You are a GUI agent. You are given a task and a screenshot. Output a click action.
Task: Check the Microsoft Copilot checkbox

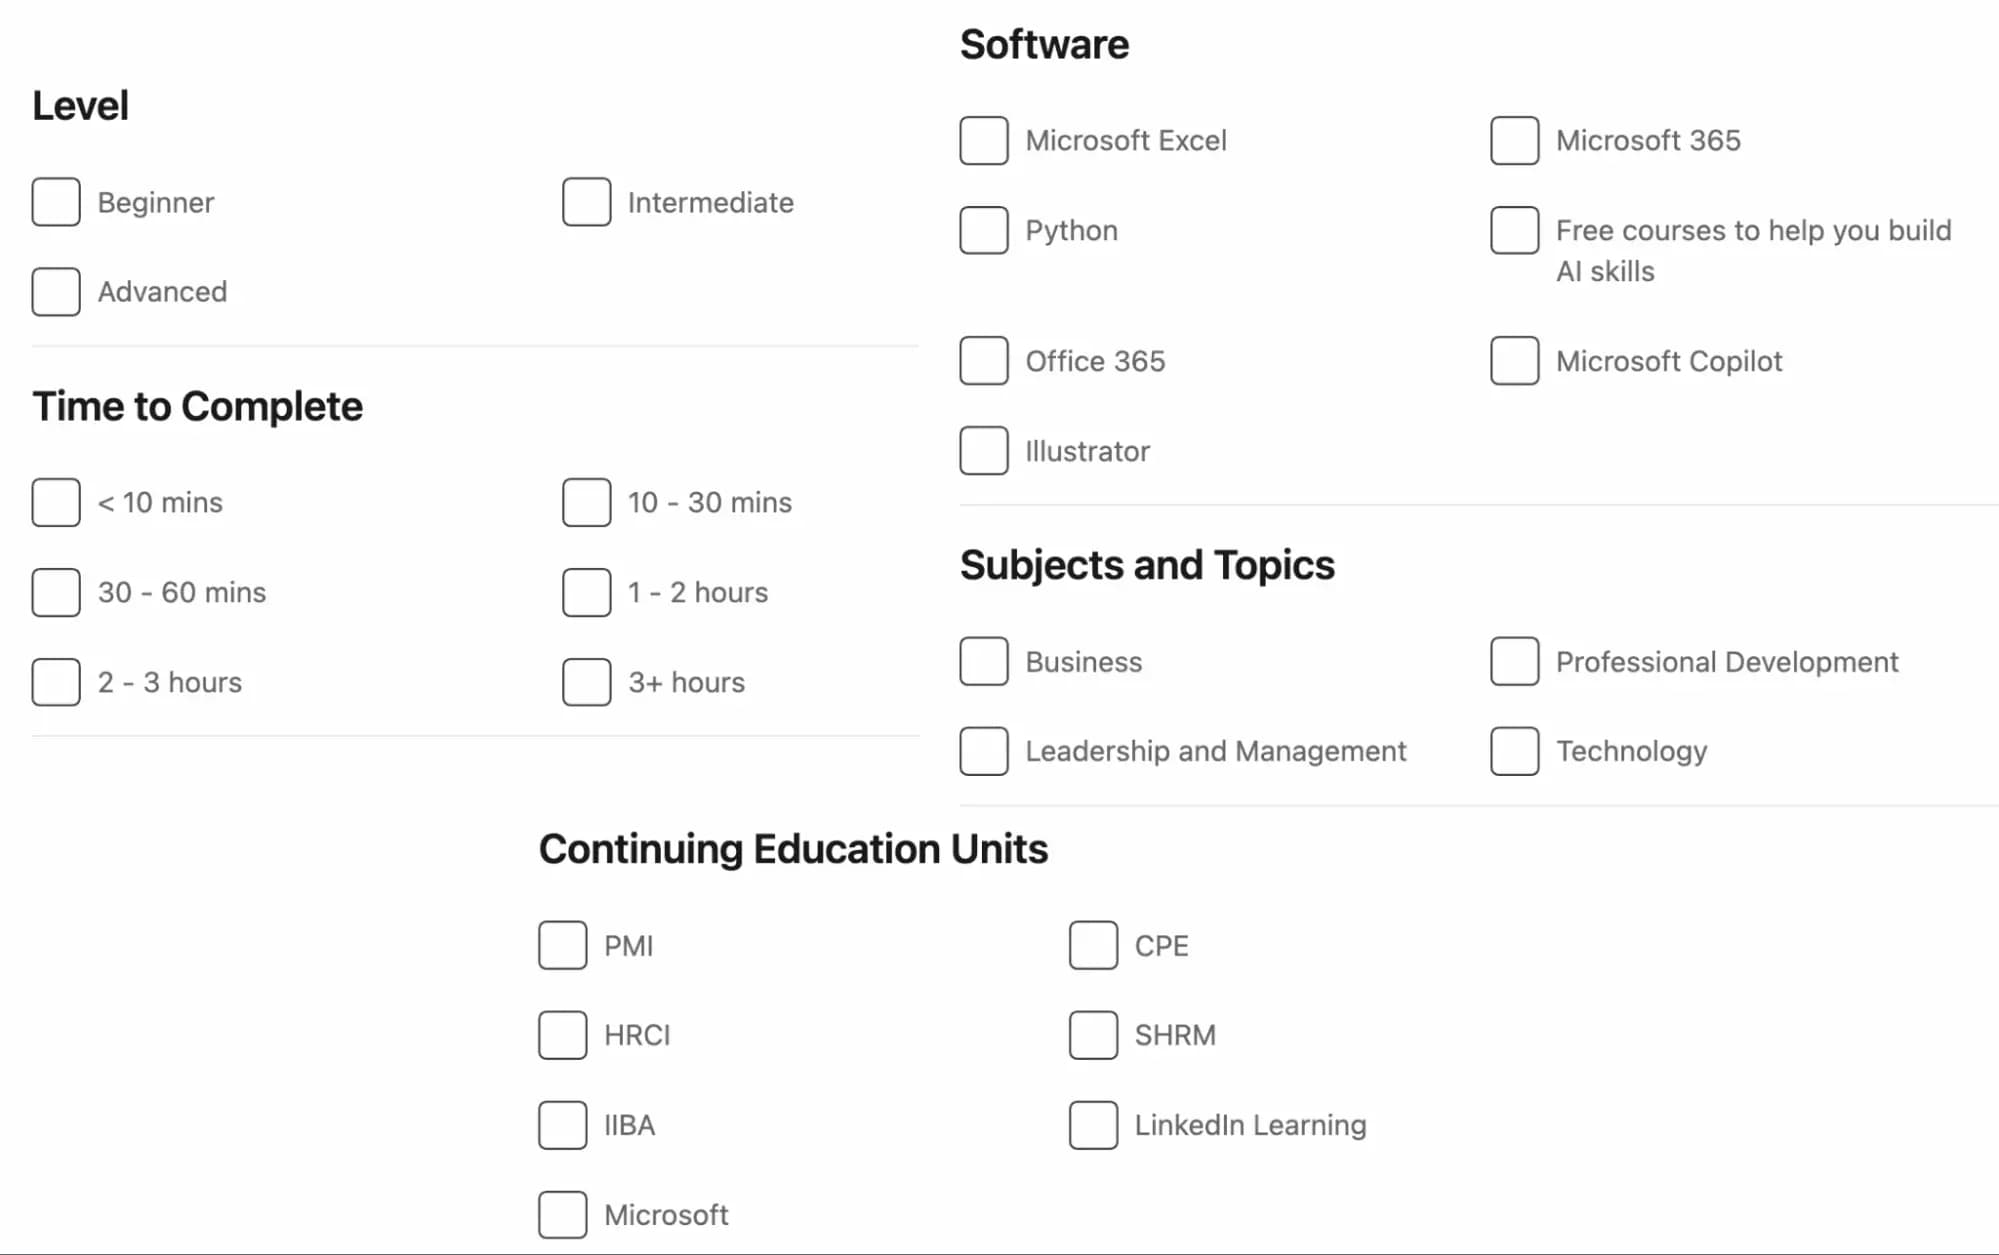[x=1513, y=361]
